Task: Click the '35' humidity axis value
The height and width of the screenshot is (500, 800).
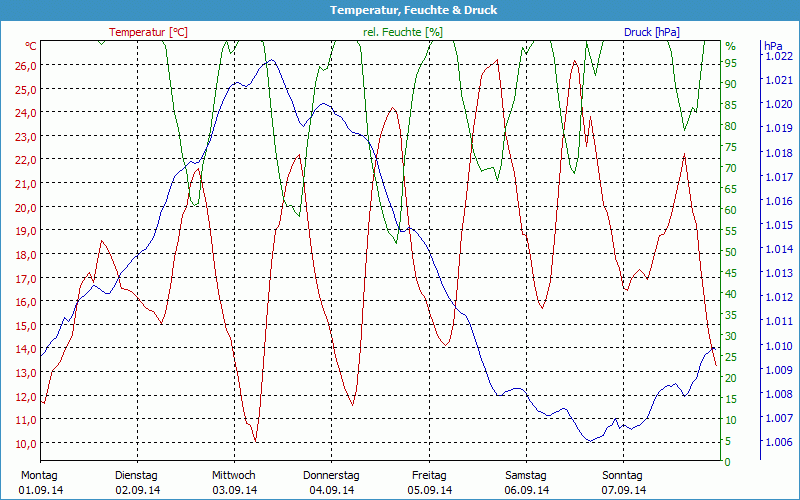Action: (x=731, y=315)
